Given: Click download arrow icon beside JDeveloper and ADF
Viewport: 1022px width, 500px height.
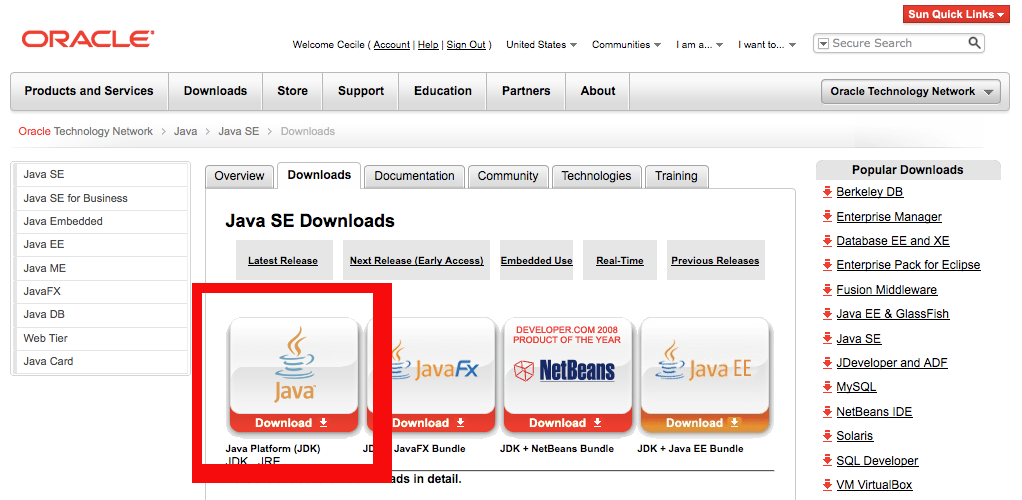Looking at the screenshot, I should tap(826, 362).
